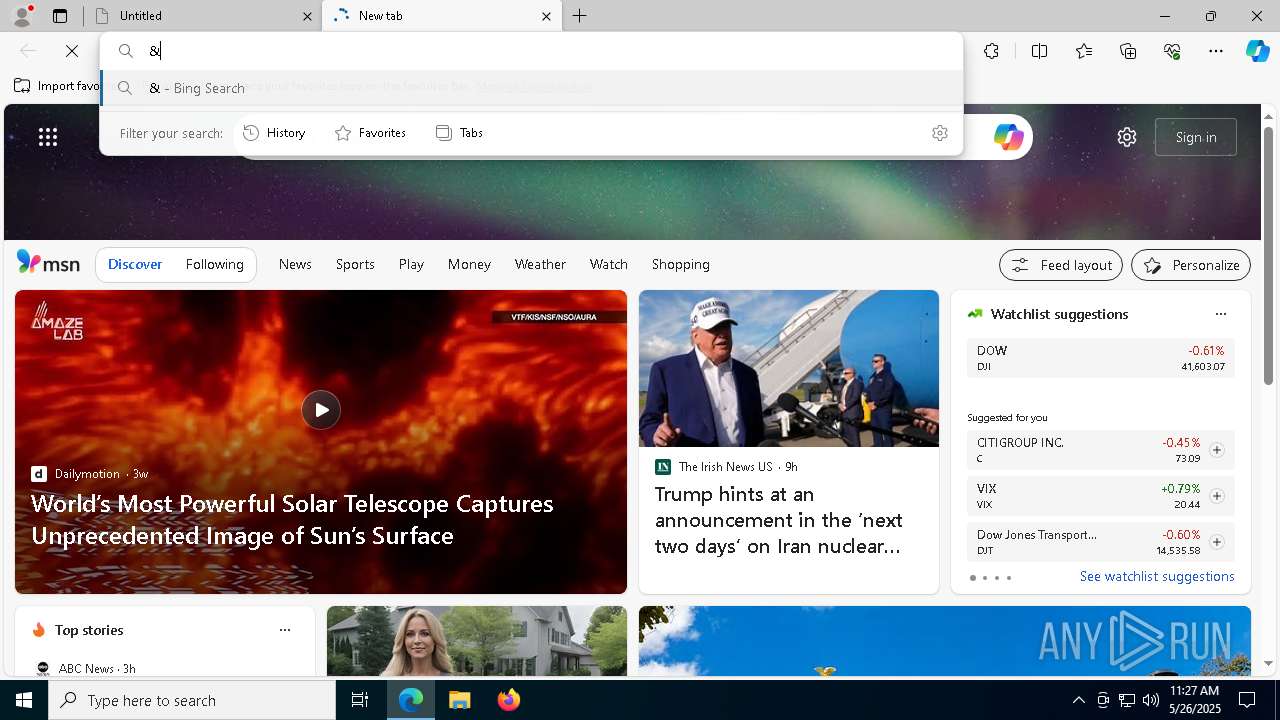Open the Trump plane photo thumbnail

coord(789,368)
